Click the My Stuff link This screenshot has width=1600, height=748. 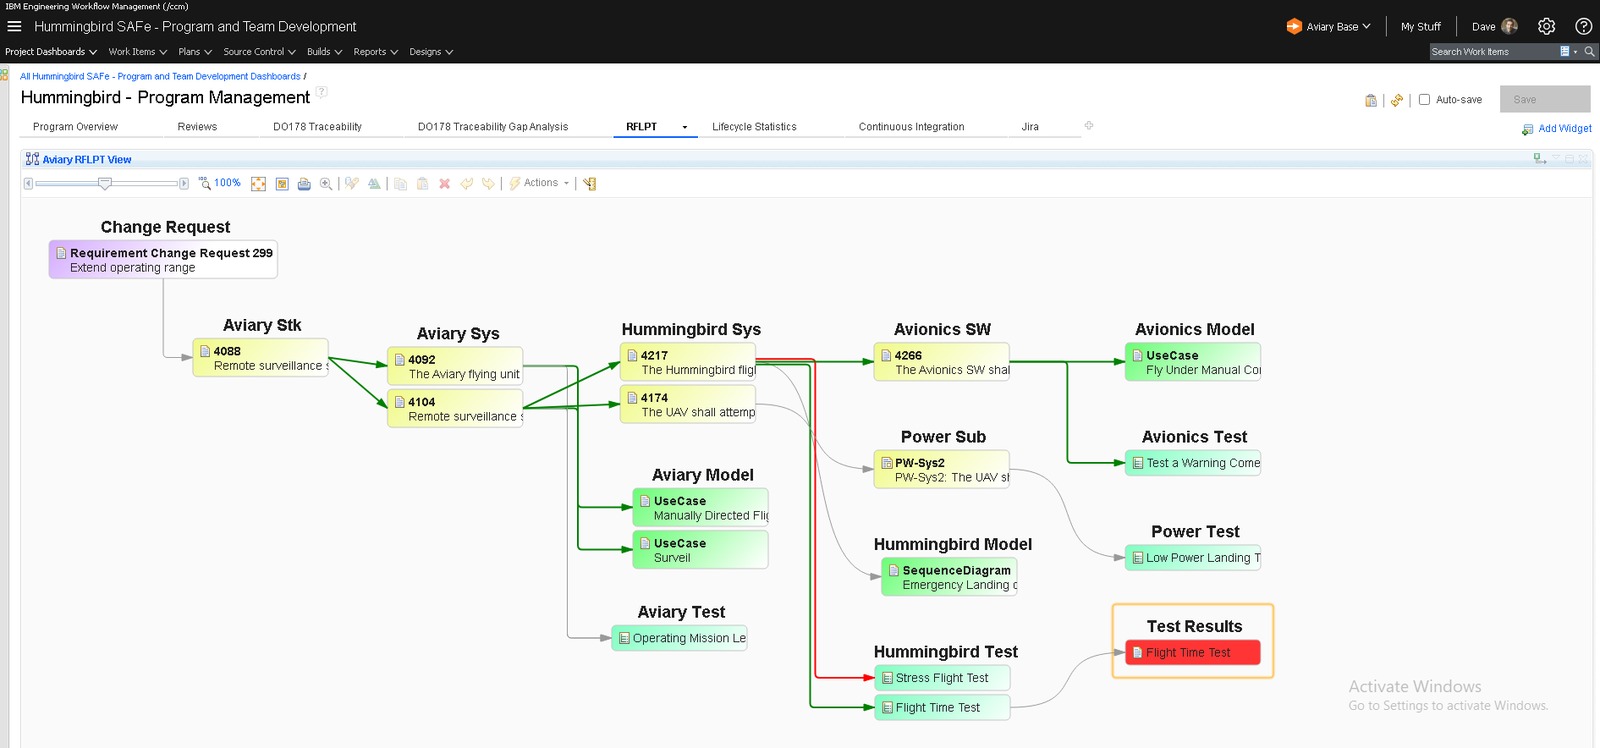click(1420, 27)
